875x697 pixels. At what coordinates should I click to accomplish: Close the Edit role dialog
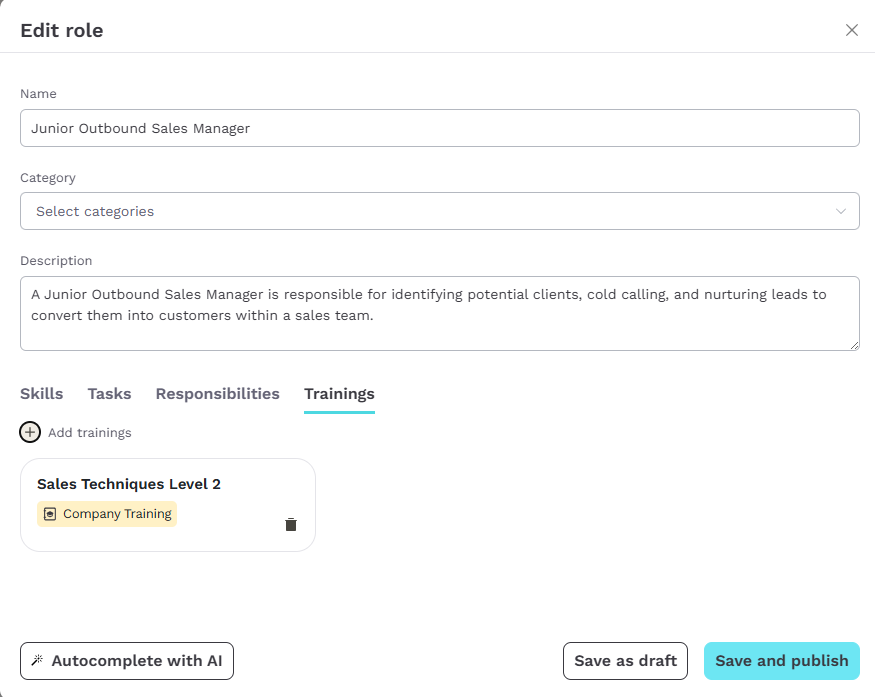click(x=852, y=30)
